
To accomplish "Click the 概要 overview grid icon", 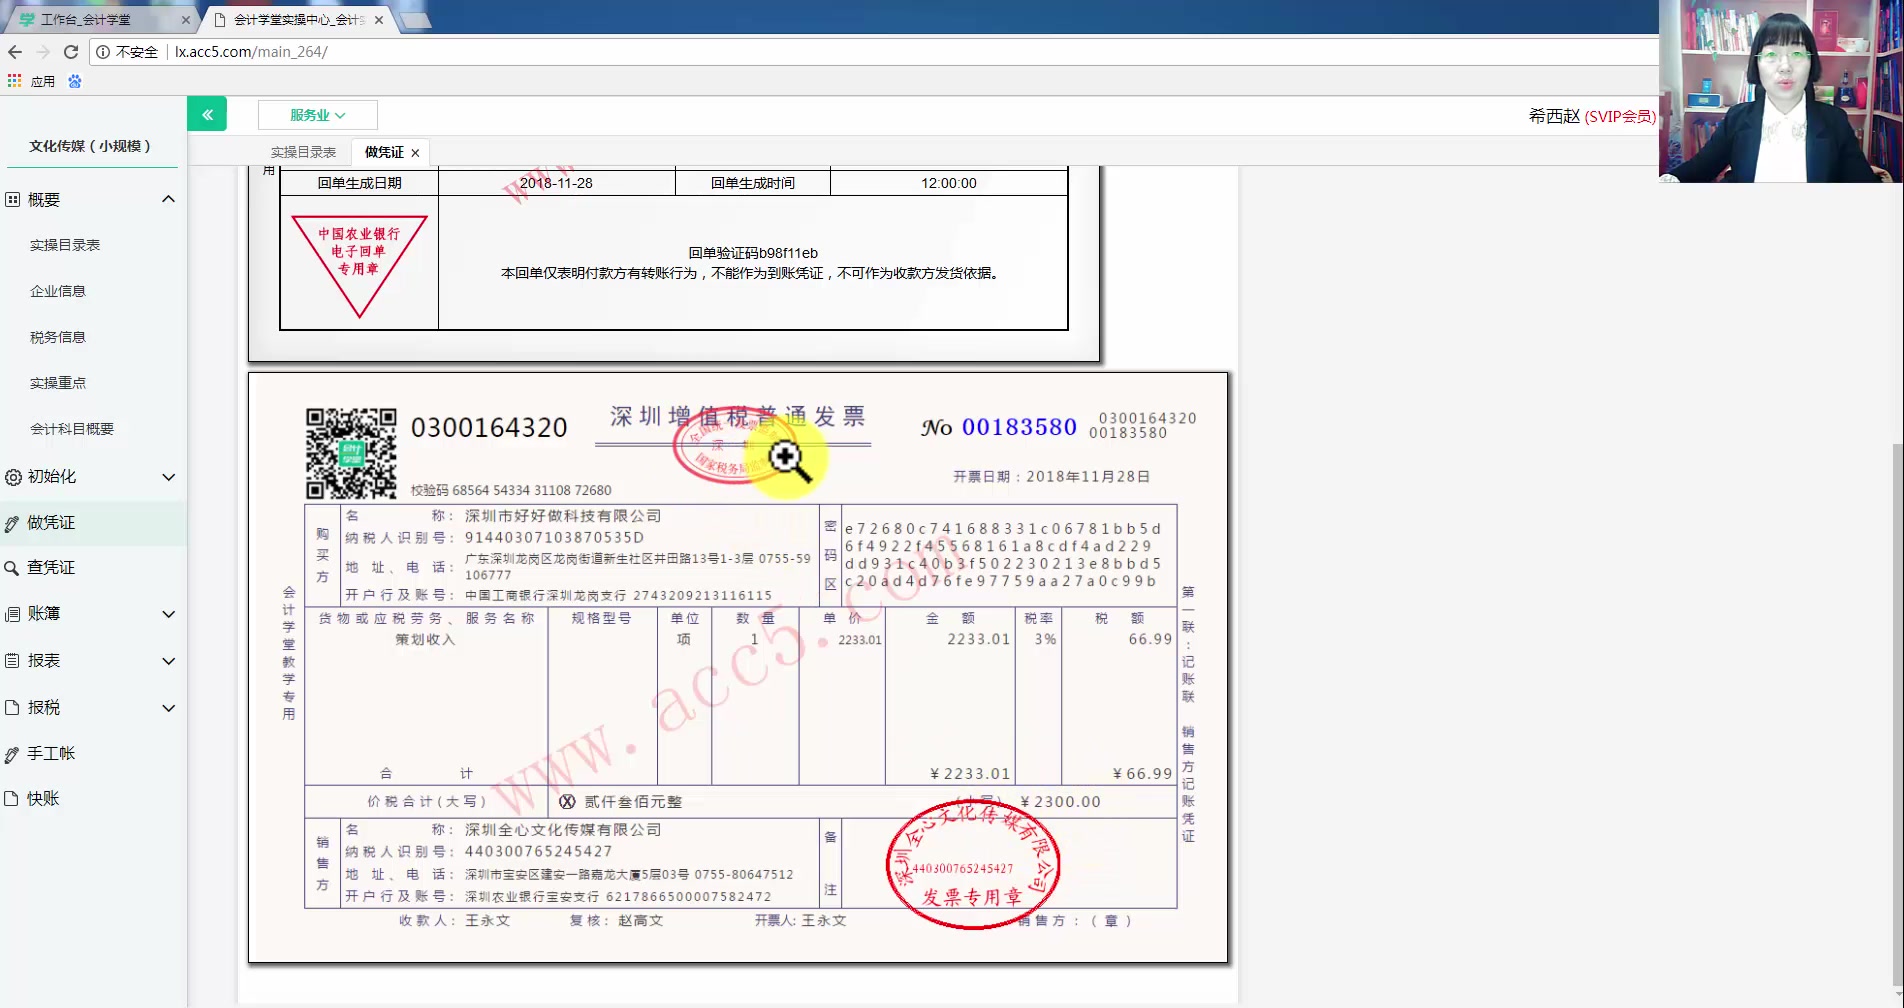I will (x=10, y=199).
